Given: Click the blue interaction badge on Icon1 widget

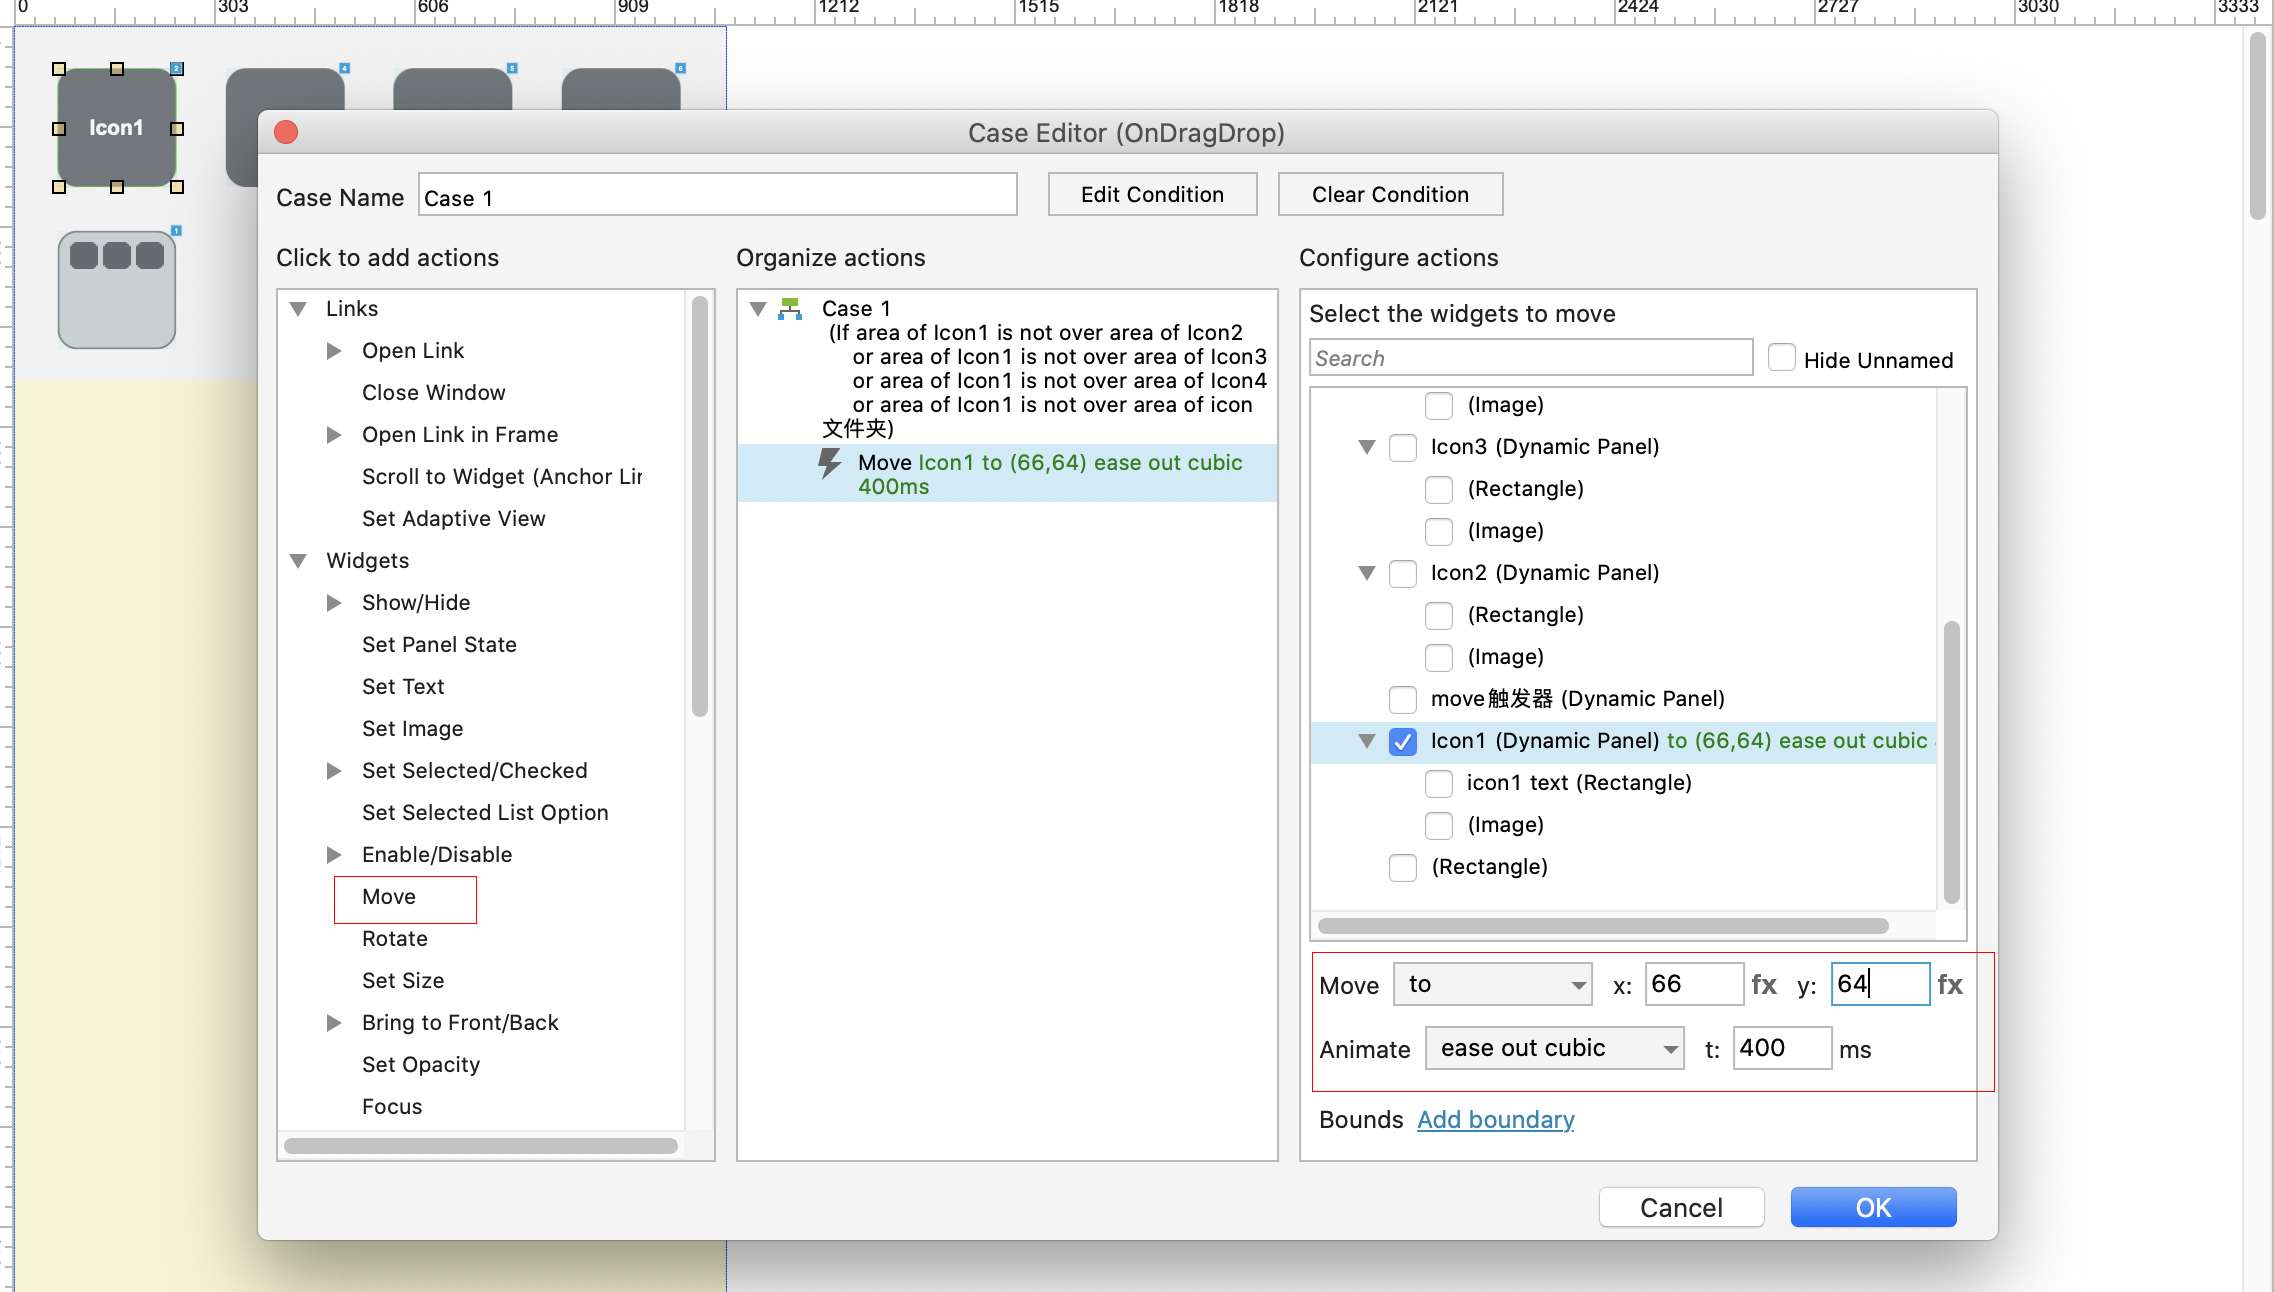Looking at the screenshot, I should point(177,69).
